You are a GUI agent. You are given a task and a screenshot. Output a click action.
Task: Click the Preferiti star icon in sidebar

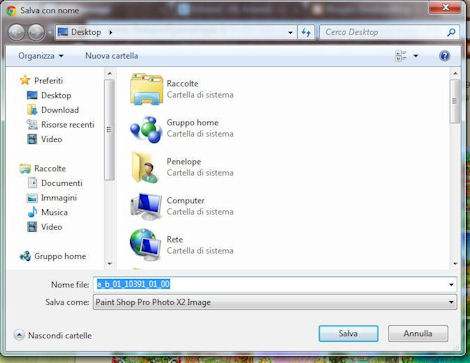(x=25, y=80)
